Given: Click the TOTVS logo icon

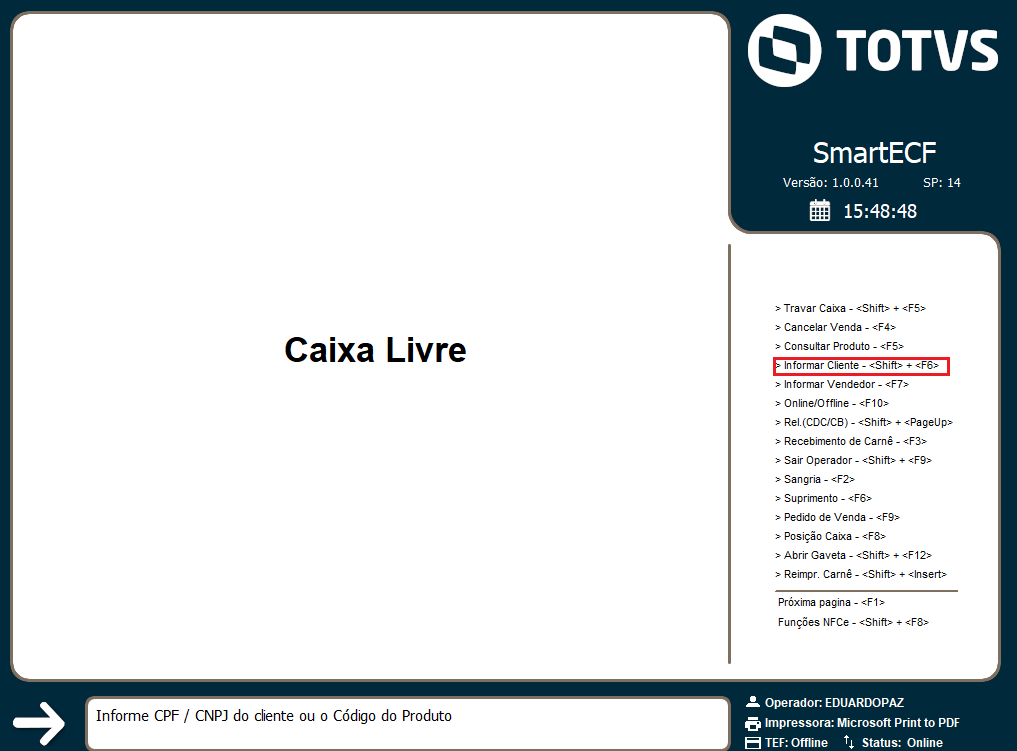Looking at the screenshot, I should 784,51.
